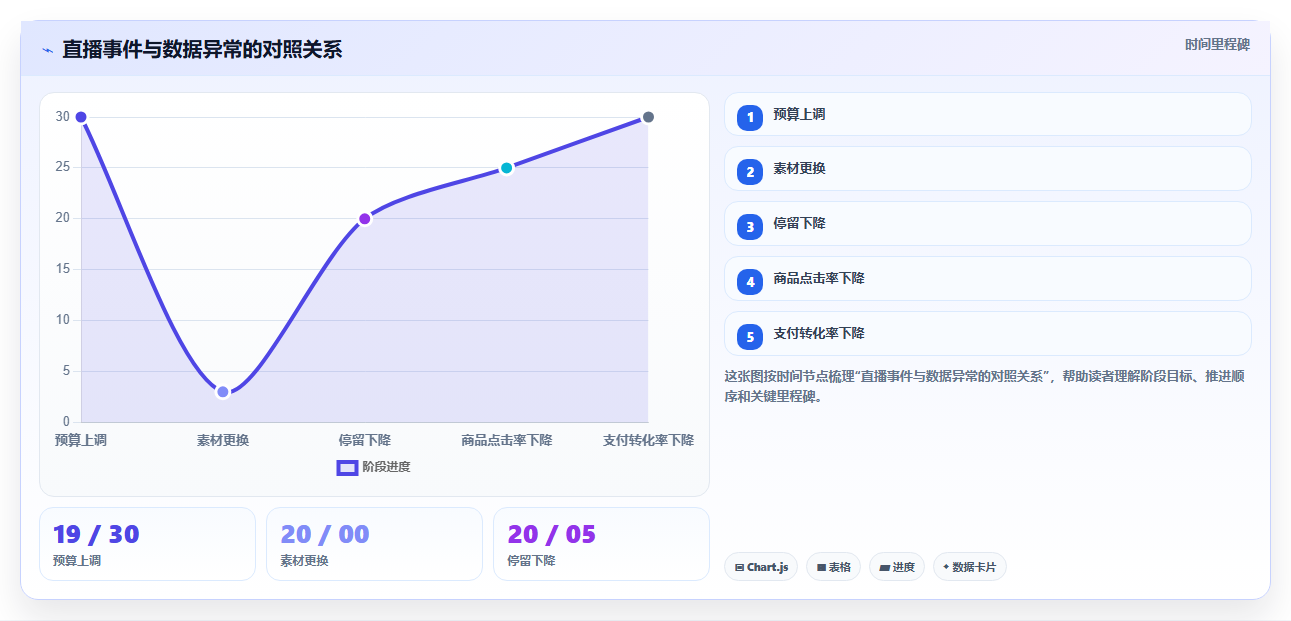
Task: Select the 支付转化率下降 milestone row
Action: point(988,334)
